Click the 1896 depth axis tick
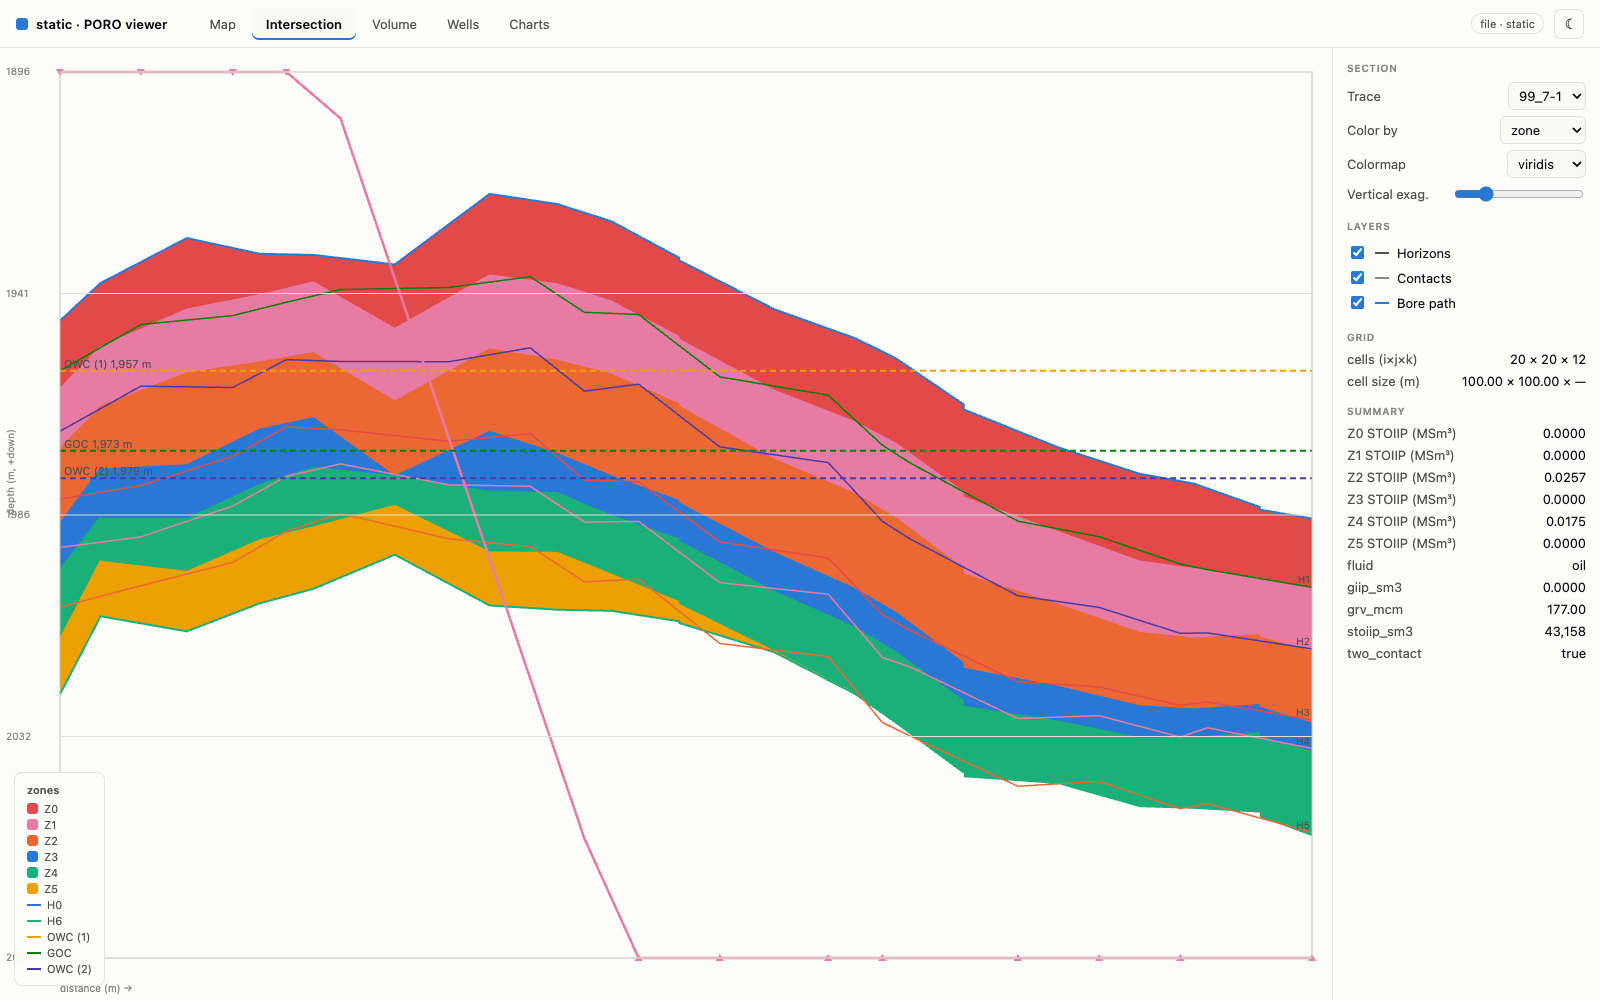Viewport: 1600px width, 1000px height. [18, 71]
